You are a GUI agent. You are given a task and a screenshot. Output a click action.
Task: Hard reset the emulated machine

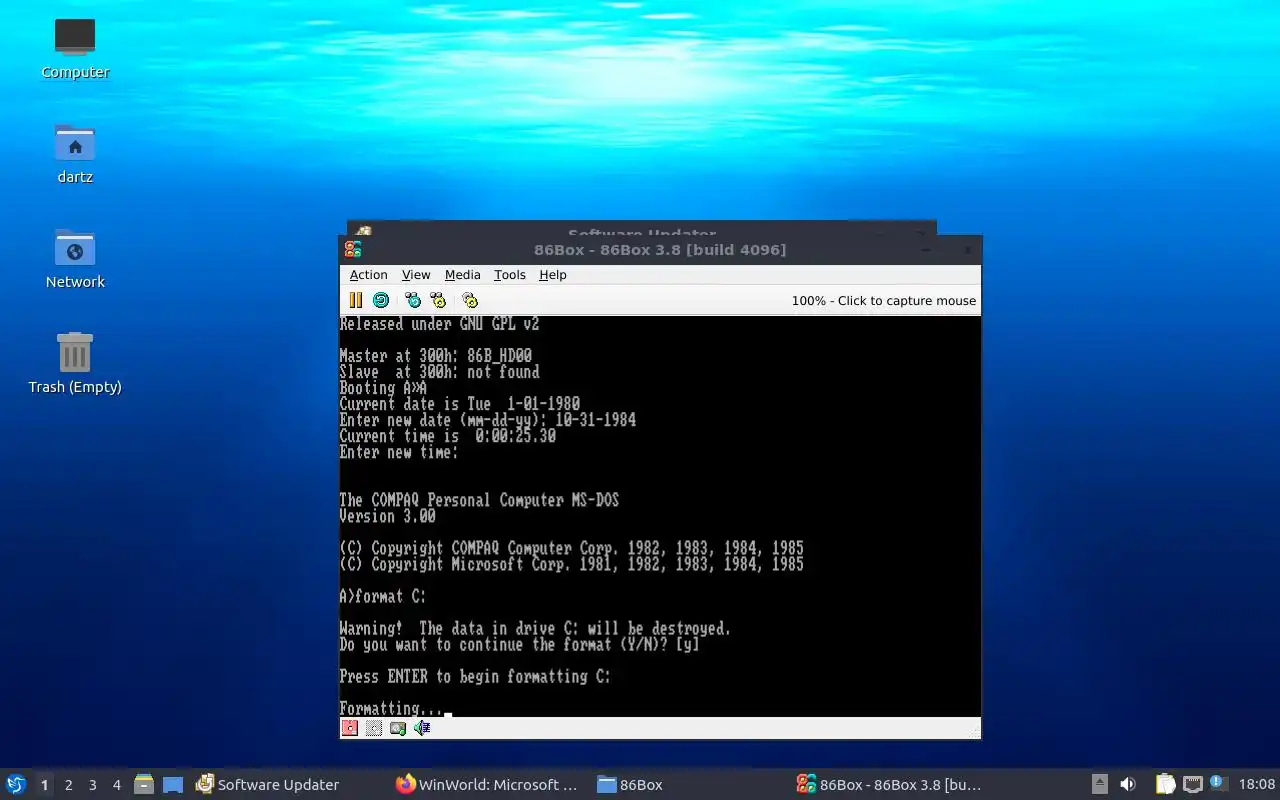[x=381, y=300]
